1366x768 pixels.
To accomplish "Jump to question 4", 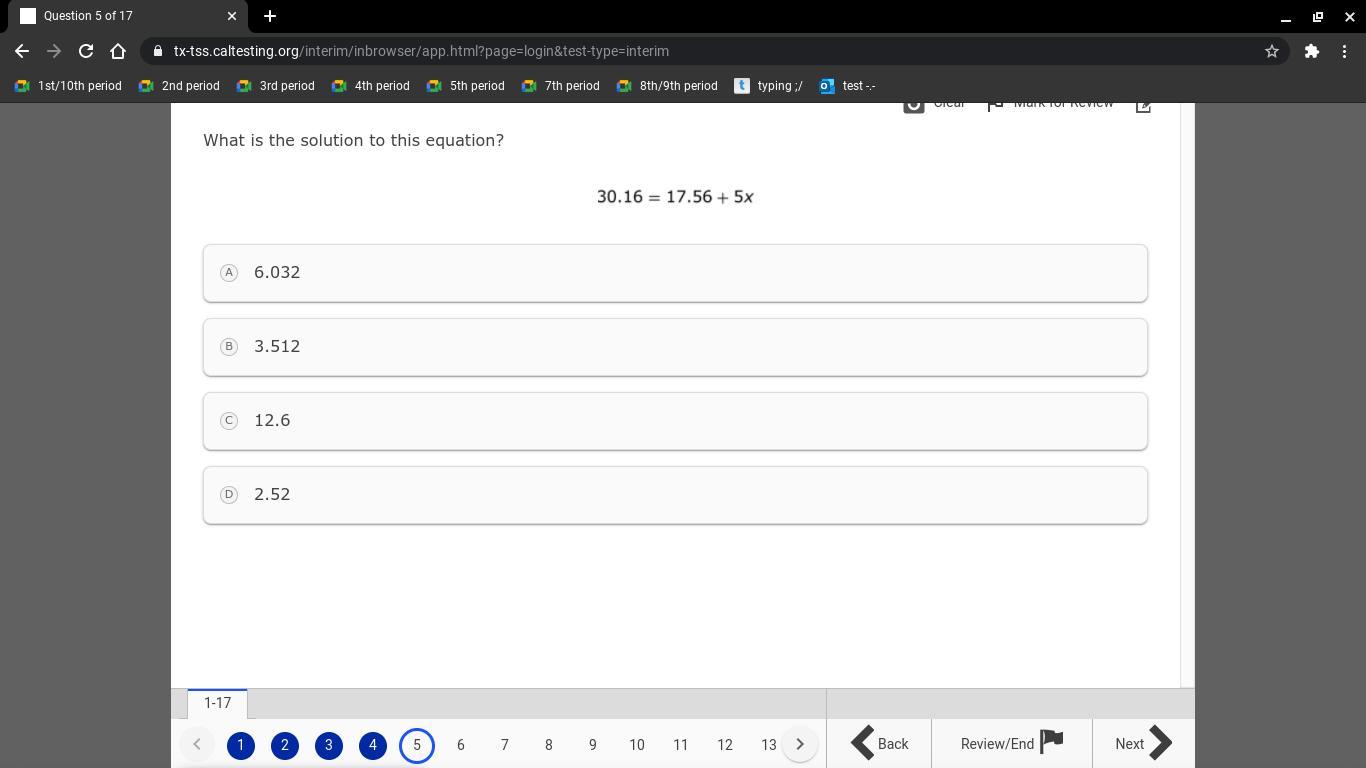I will 373,745.
